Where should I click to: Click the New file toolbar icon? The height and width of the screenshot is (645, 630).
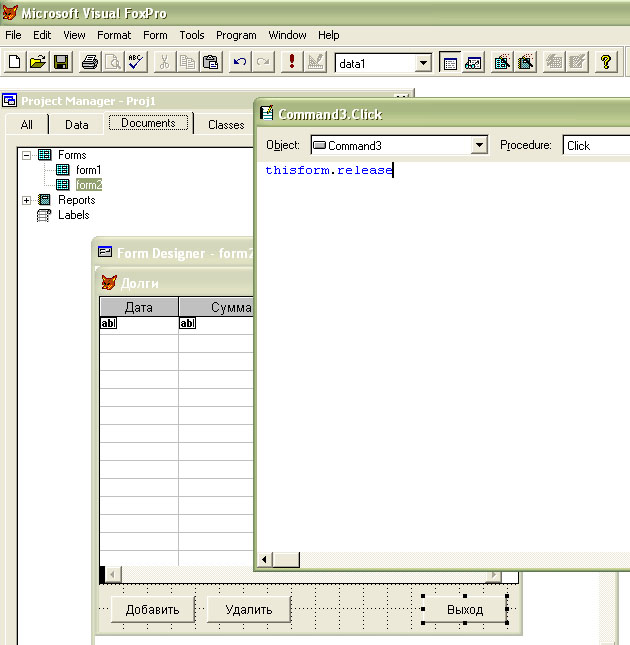pos(15,62)
